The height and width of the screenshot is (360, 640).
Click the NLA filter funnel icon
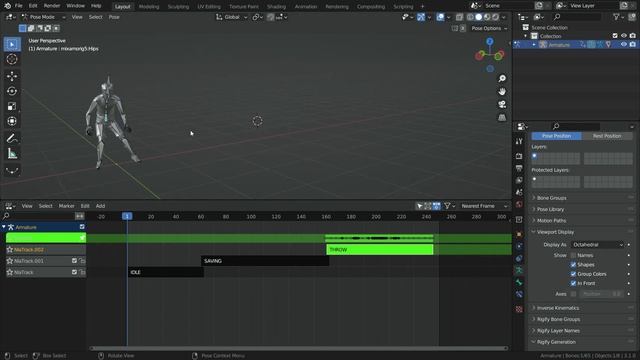pos(447,206)
